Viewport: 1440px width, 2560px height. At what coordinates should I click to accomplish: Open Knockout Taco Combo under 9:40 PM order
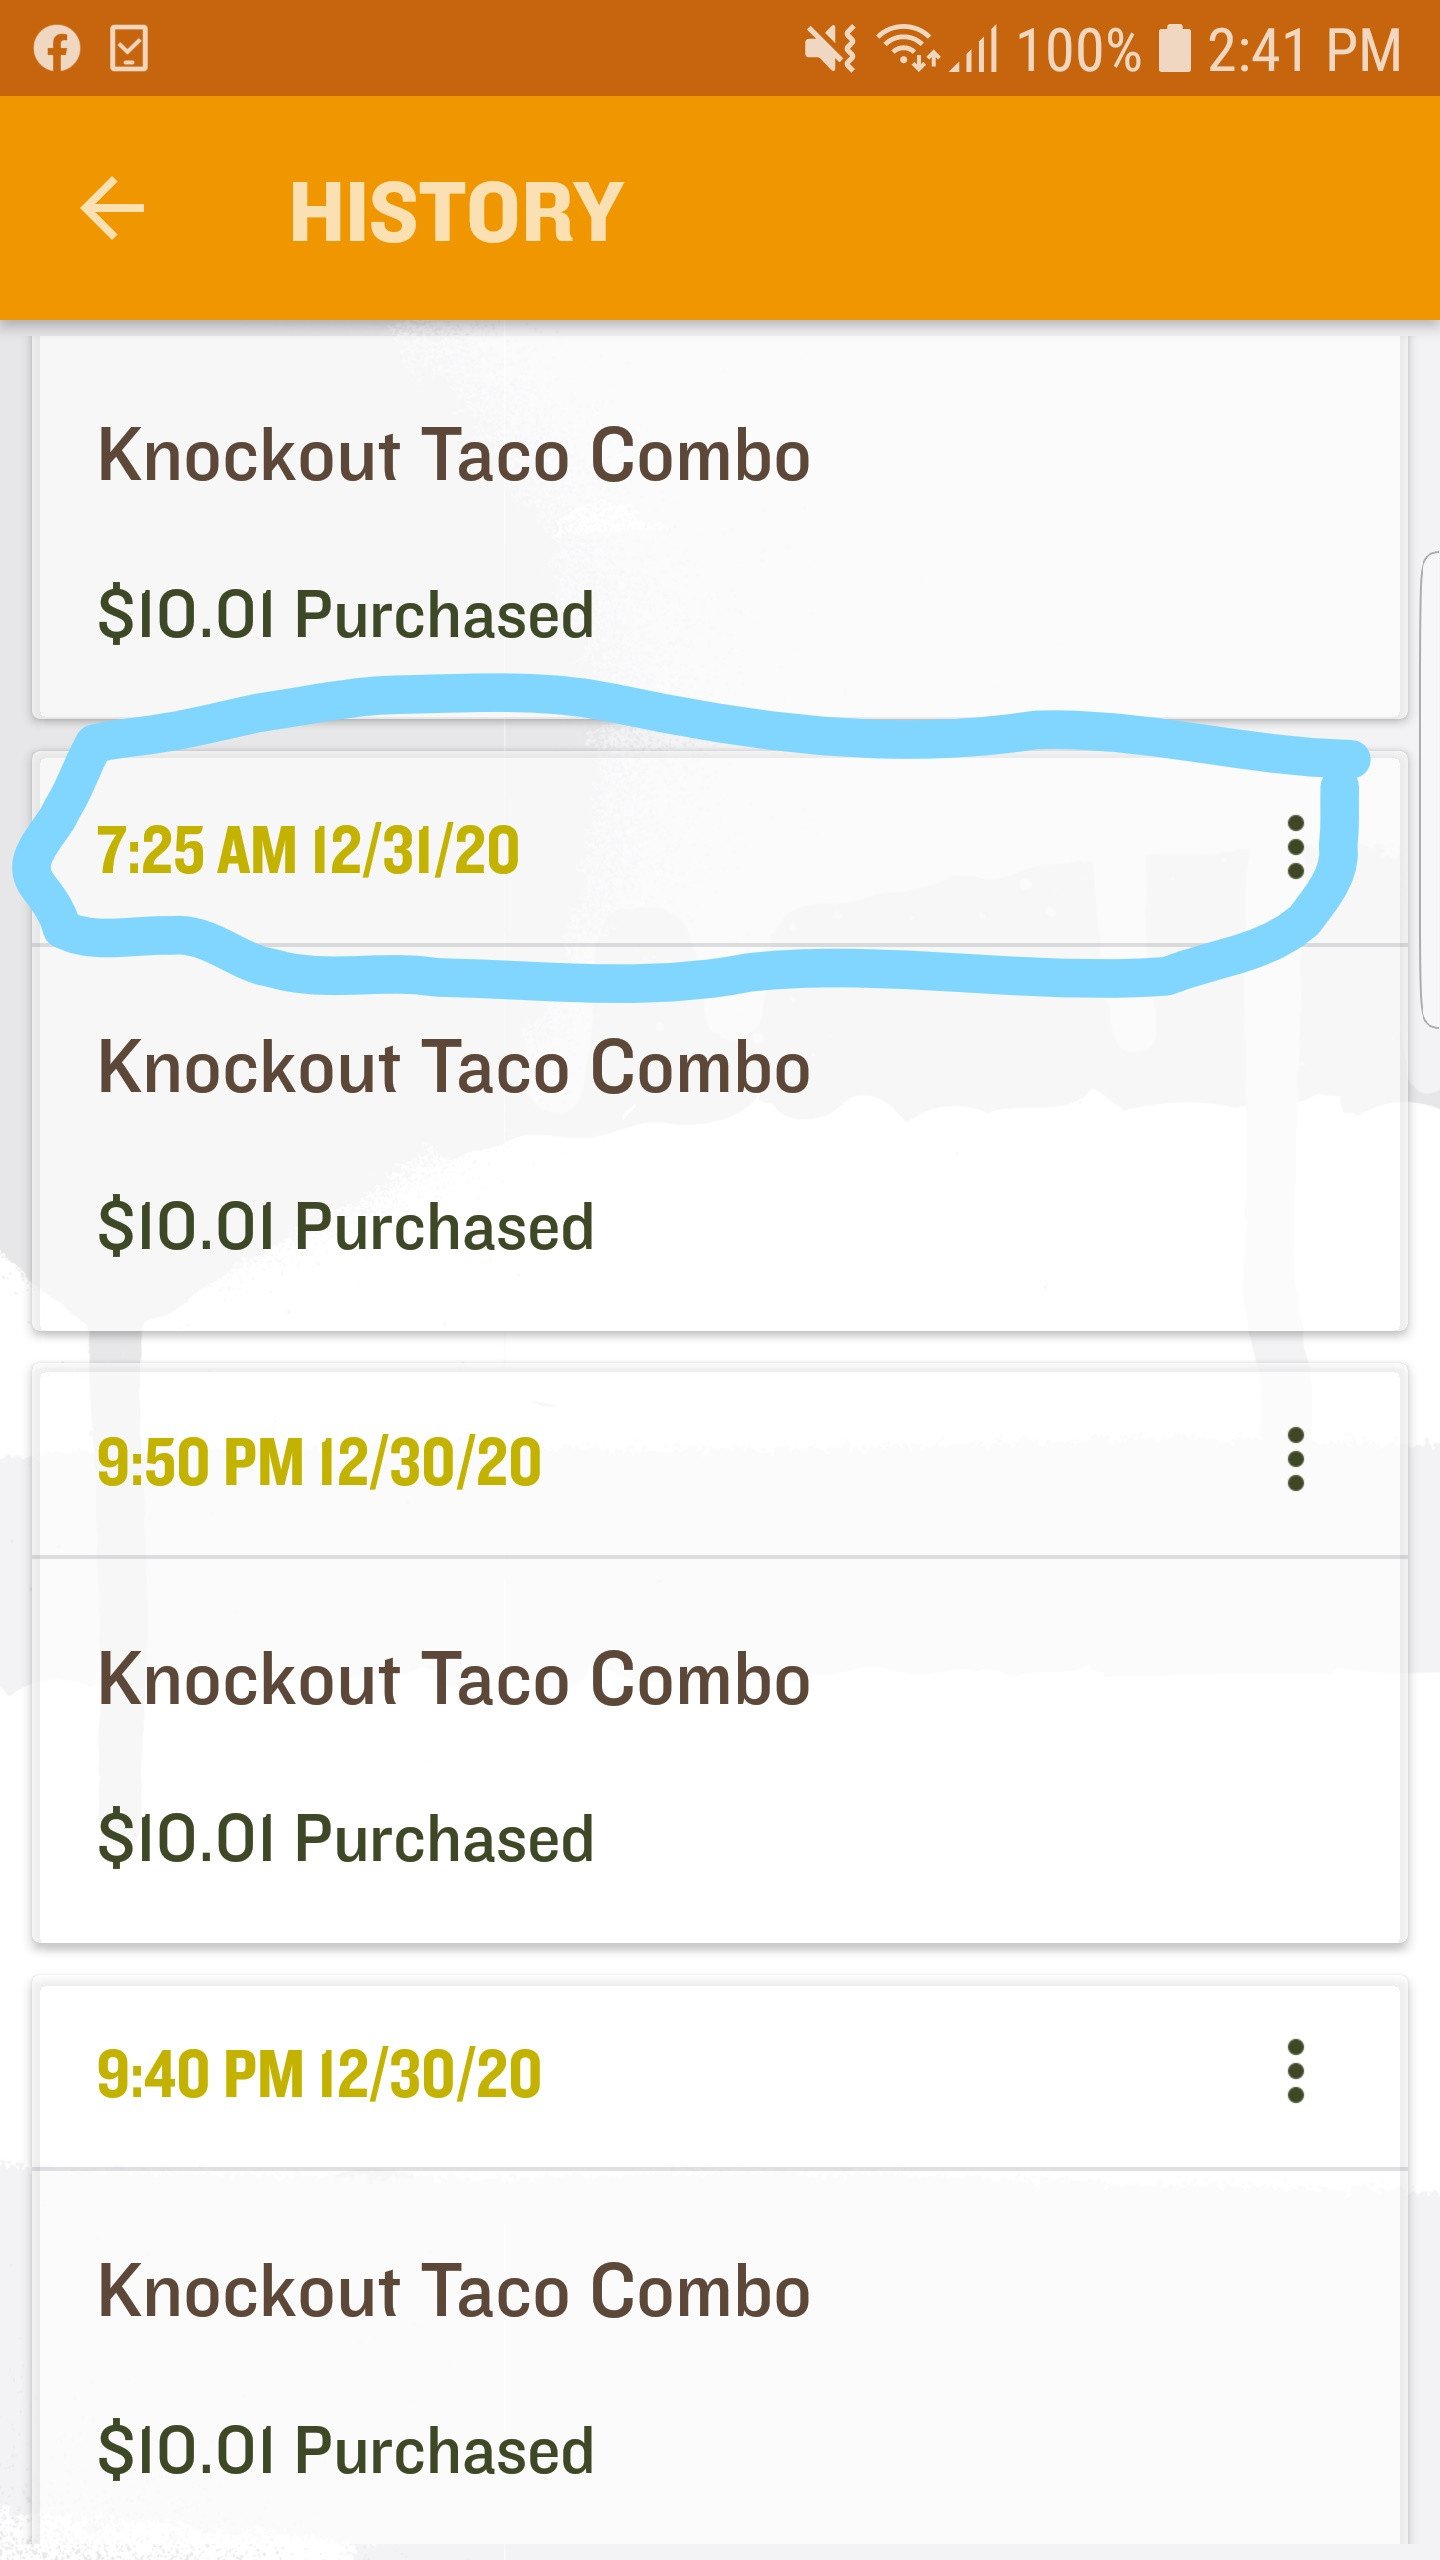click(454, 2292)
